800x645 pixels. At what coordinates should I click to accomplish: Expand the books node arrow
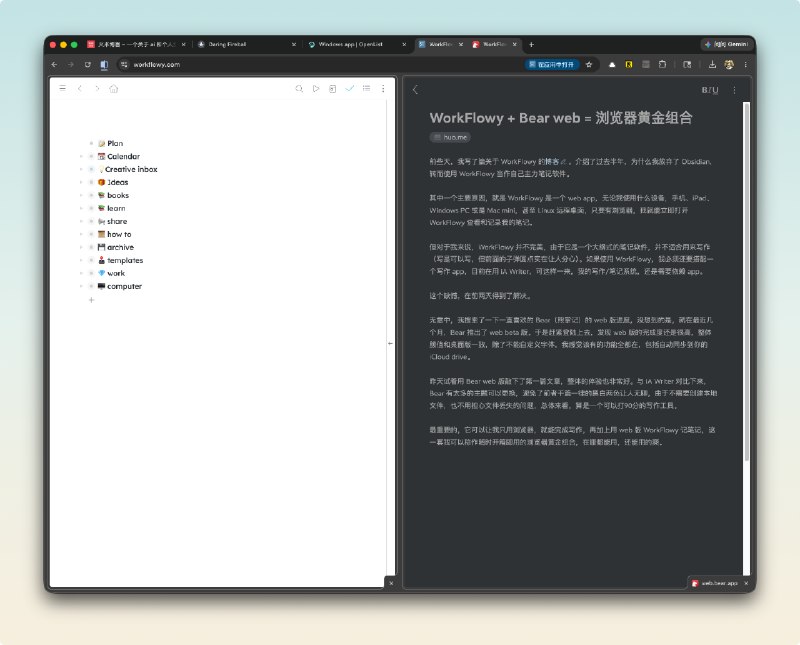81,195
